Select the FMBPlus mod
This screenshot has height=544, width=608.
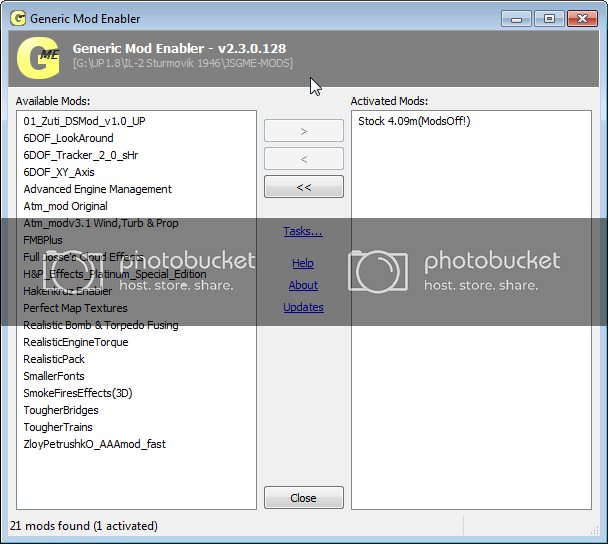click(43, 240)
